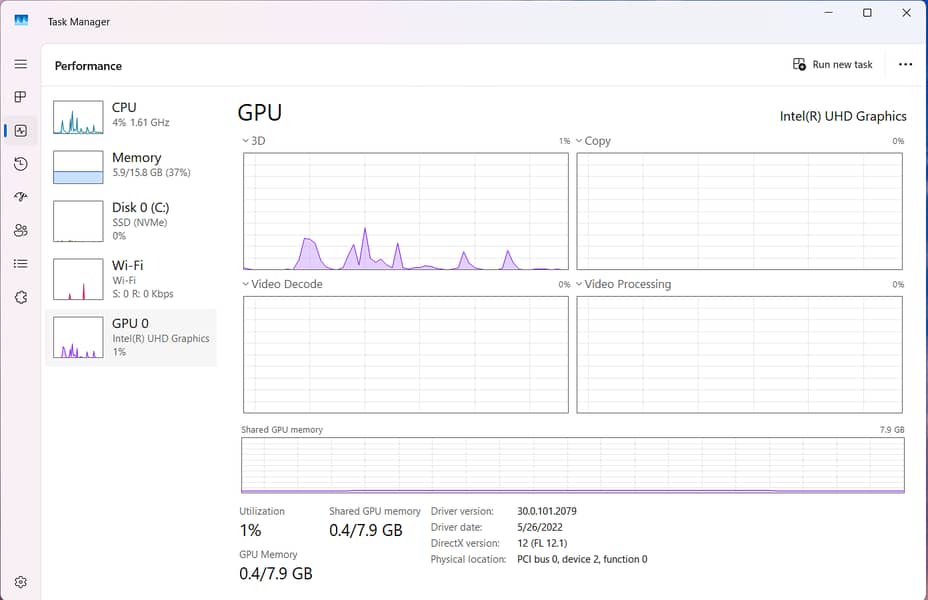This screenshot has width=928, height=600.
Task: Select CPU in the performance list
Action: [x=130, y=115]
